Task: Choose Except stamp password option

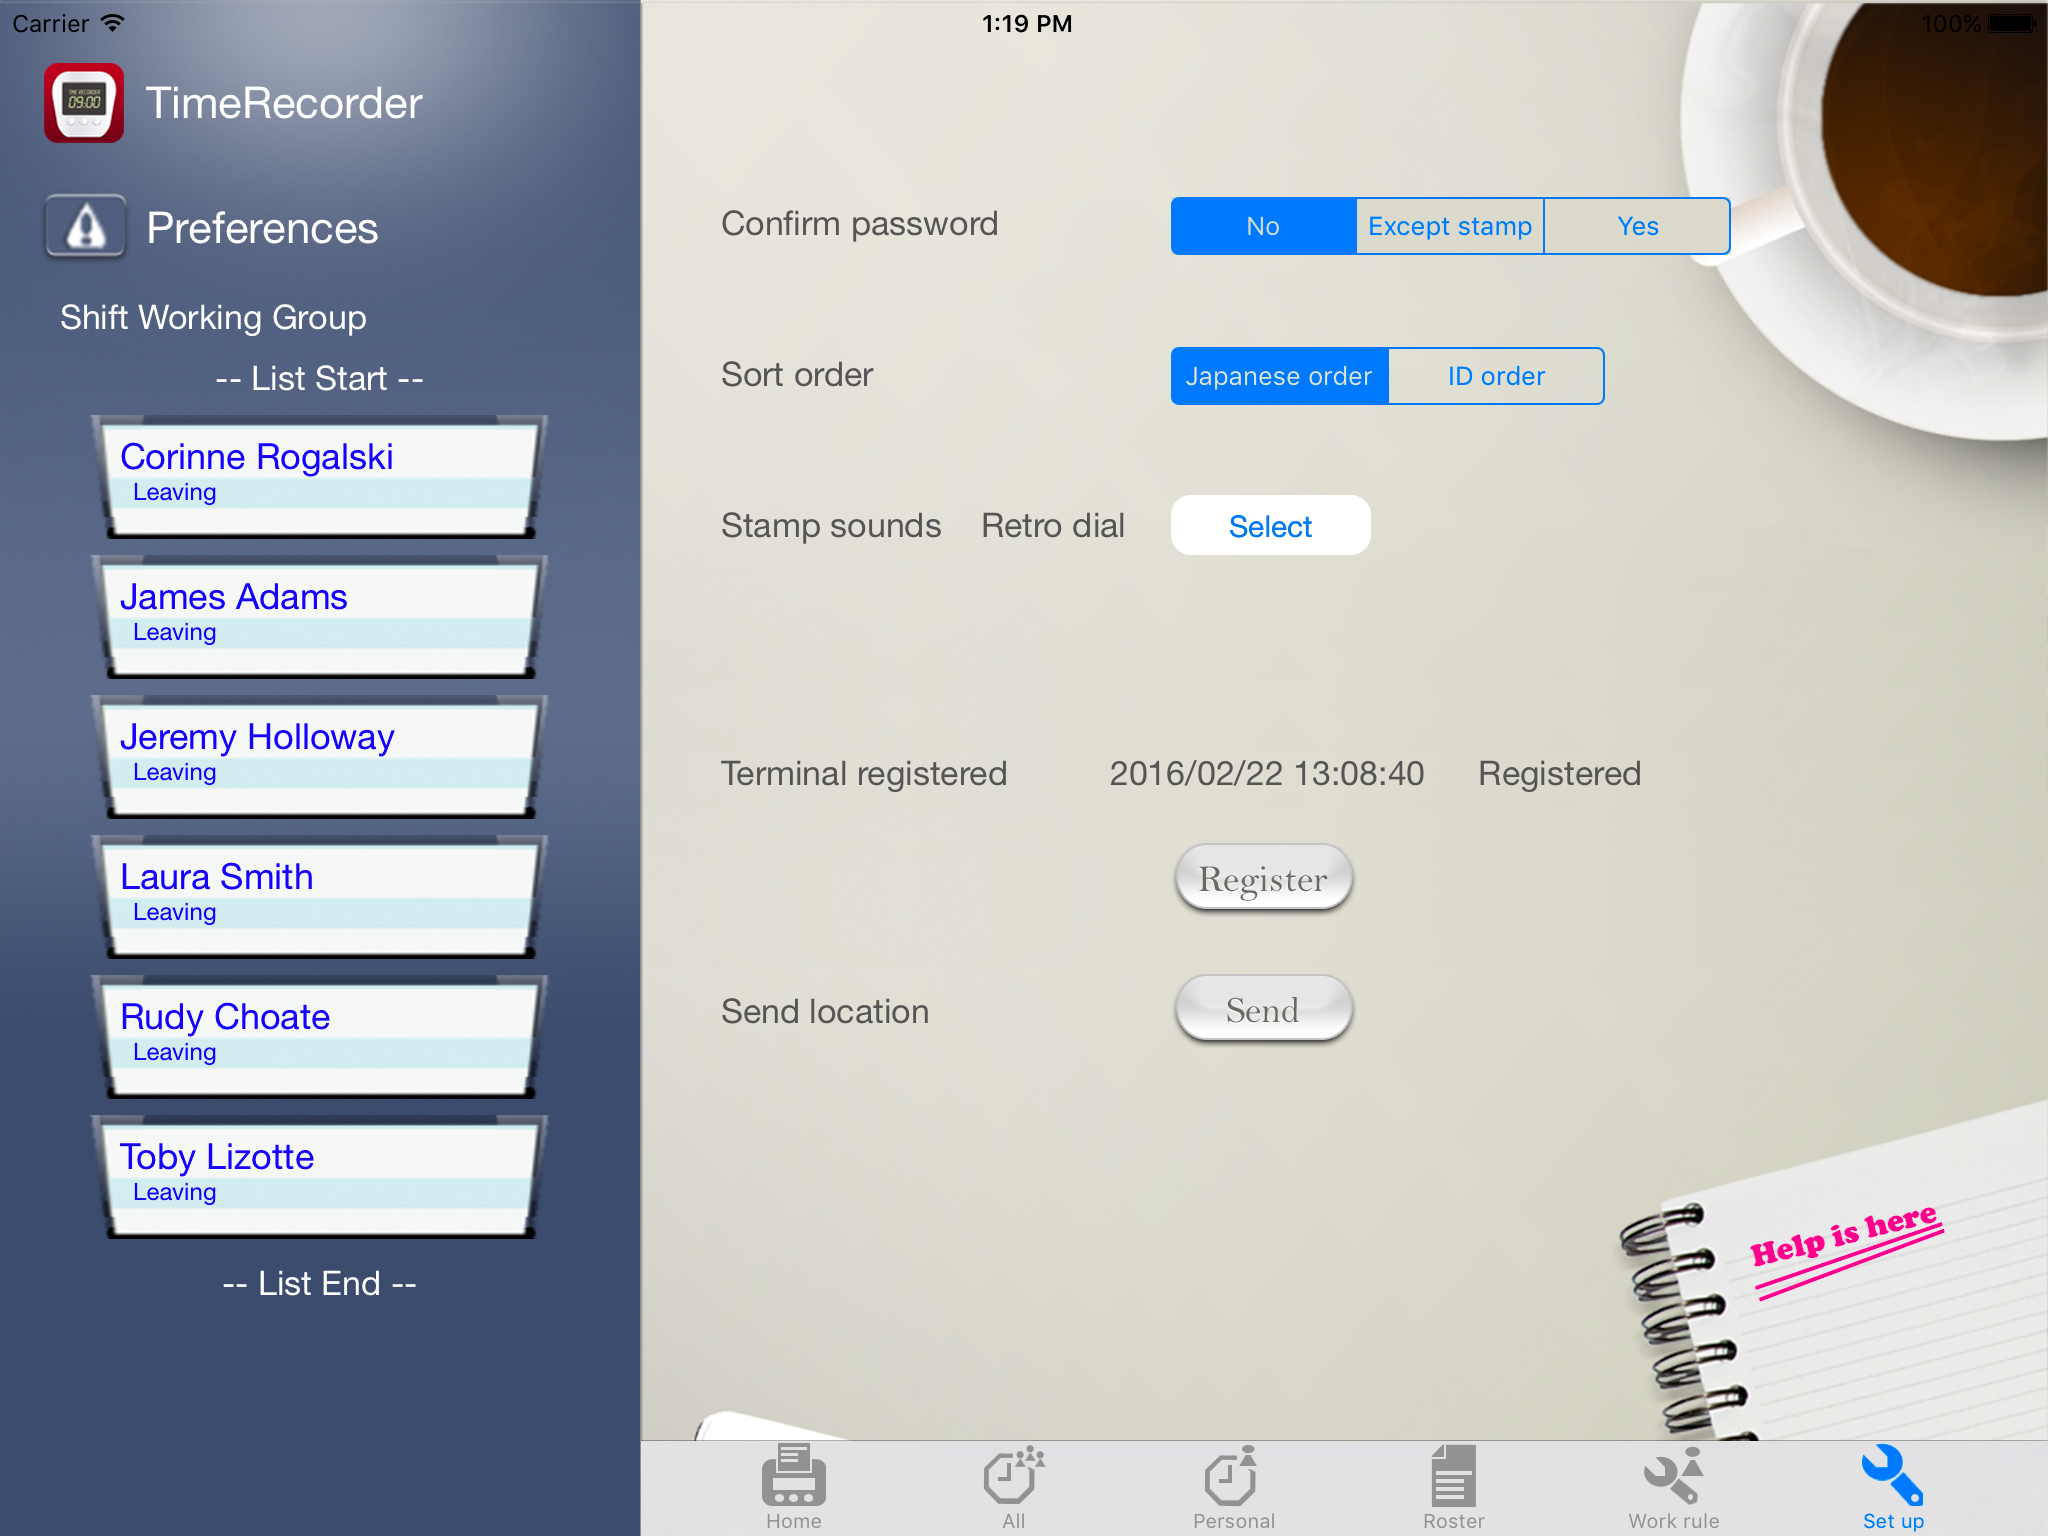Action: (x=1449, y=226)
